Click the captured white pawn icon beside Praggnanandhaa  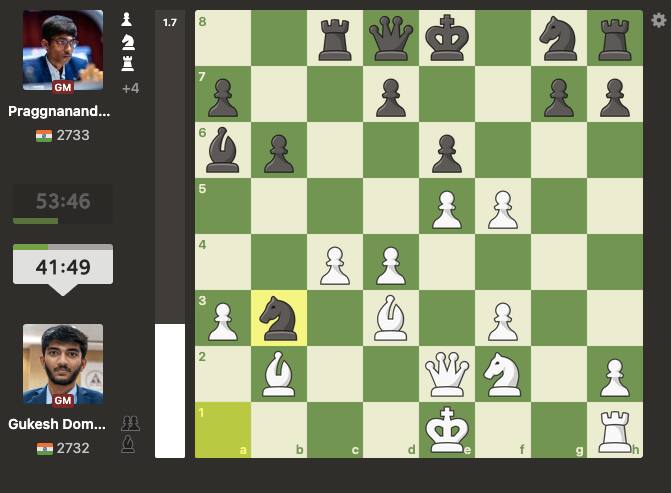coord(126,19)
